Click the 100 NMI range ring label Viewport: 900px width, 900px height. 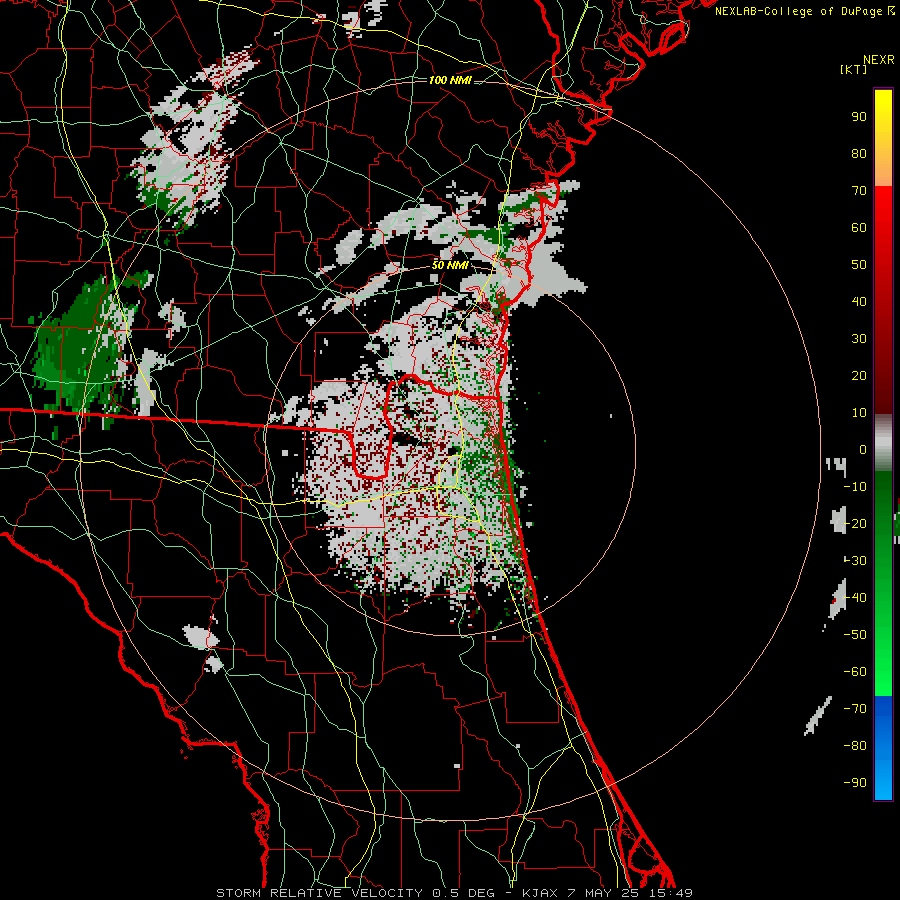[x=450, y=80]
